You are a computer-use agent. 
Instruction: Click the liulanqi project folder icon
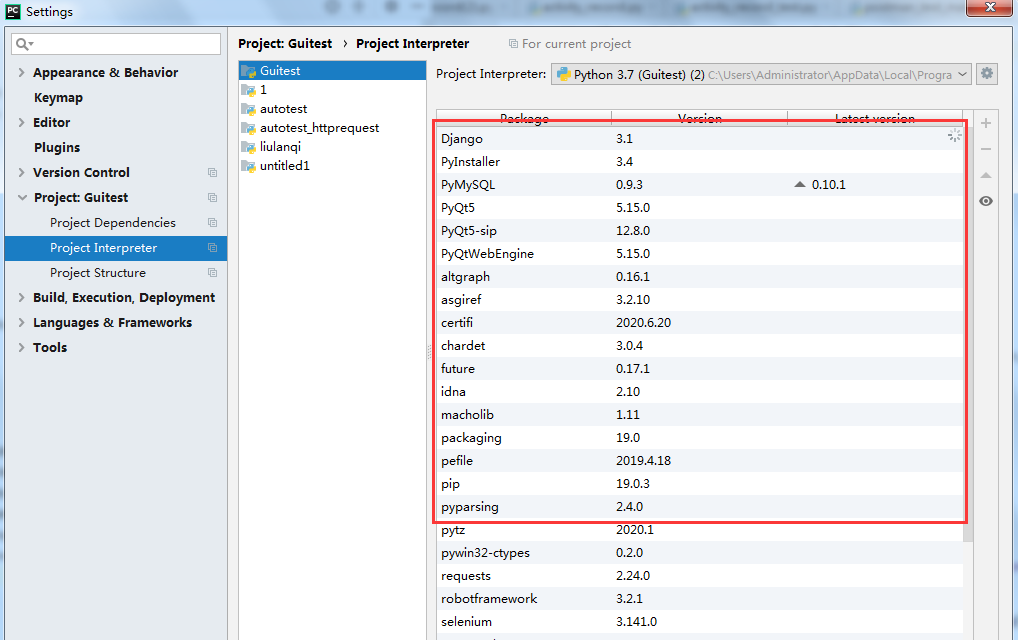coord(249,147)
